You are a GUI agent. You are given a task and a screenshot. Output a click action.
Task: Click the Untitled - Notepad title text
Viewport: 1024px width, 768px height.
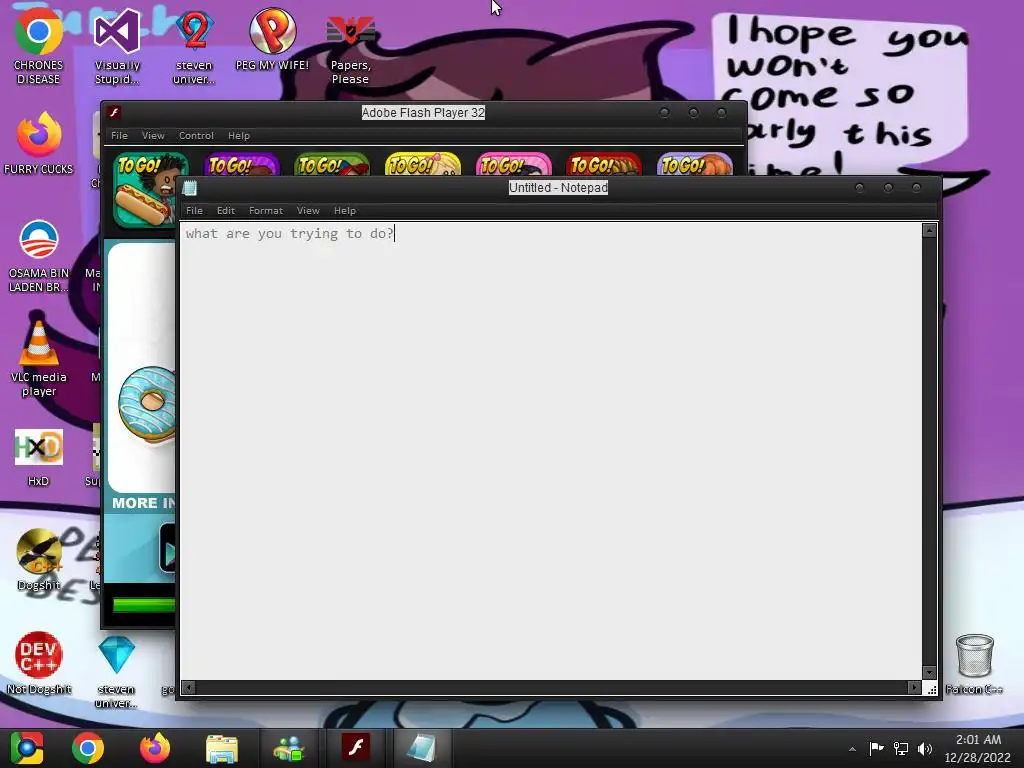tap(558, 187)
